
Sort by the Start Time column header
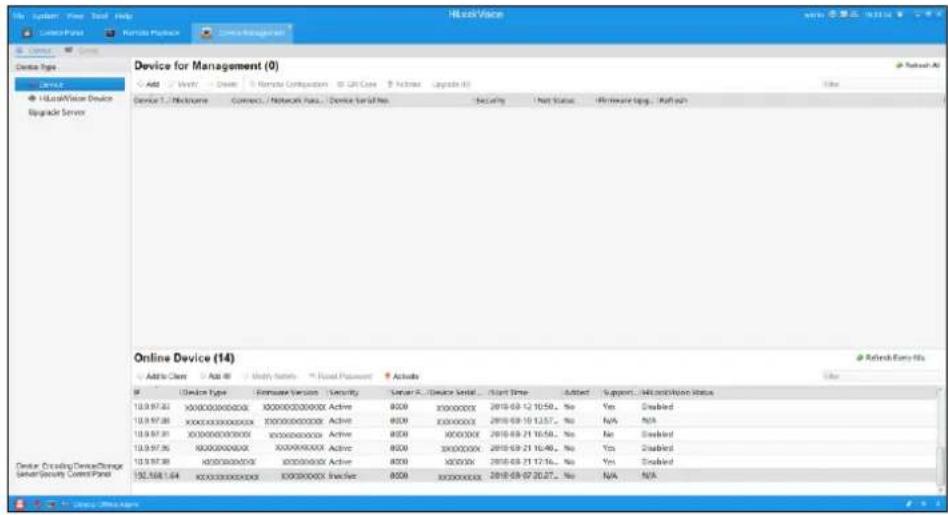[509, 392]
